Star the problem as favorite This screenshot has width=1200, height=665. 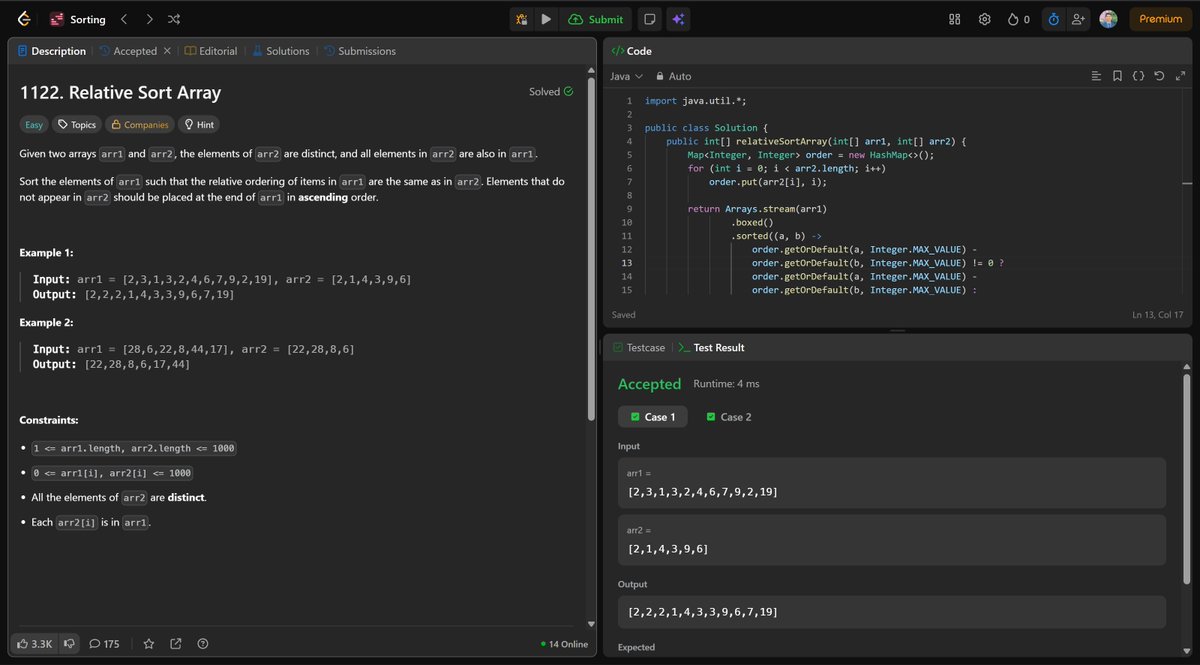148,644
